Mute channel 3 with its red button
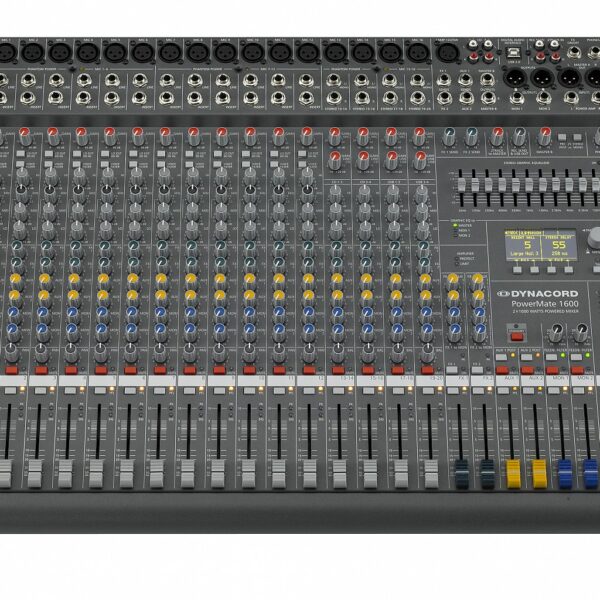The width and height of the screenshot is (600, 600). click(41, 370)
